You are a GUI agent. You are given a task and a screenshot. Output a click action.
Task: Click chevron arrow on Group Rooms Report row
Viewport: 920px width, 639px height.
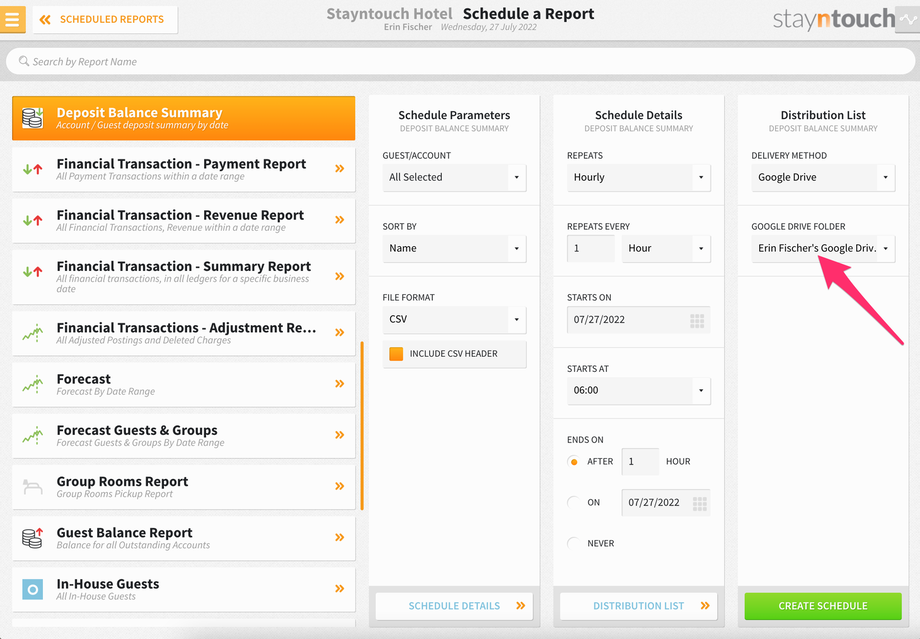tap(340, 486)
